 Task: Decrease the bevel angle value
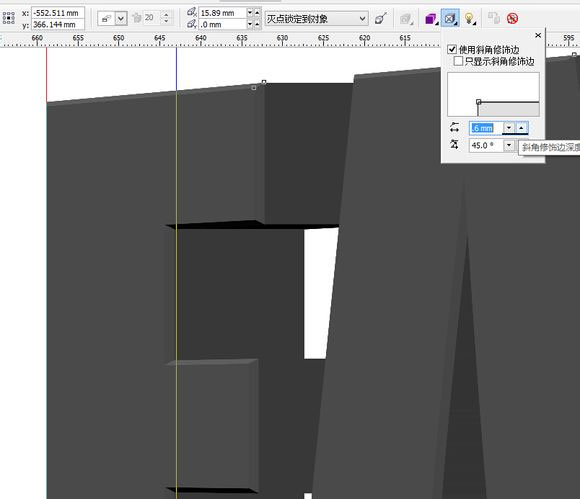[x=509, y=145]
